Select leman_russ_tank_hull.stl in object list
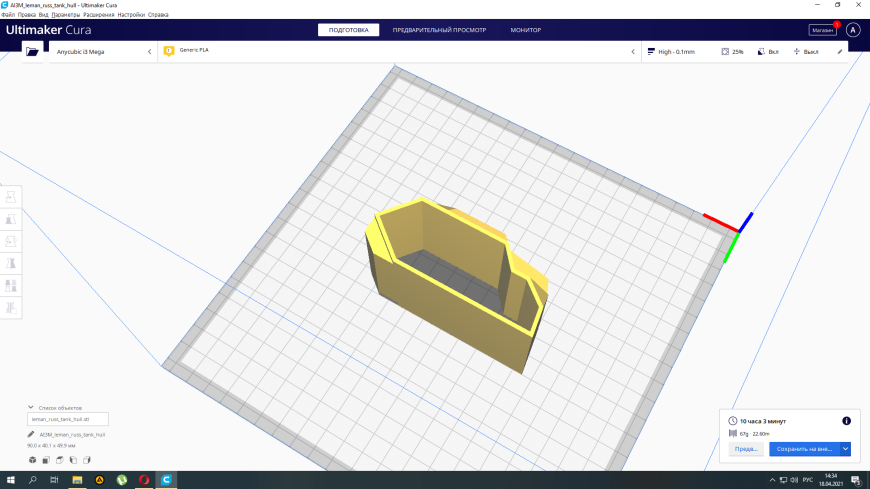This screenshot has width=870, height=489. pyautogui.click(x=68, y=419)
